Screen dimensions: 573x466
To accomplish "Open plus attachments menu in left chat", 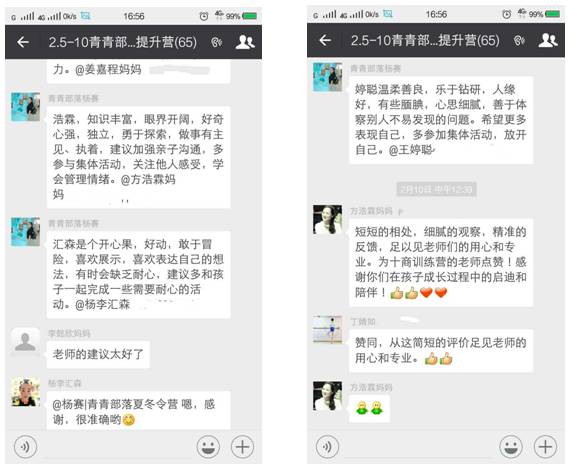I will (242, 446).
